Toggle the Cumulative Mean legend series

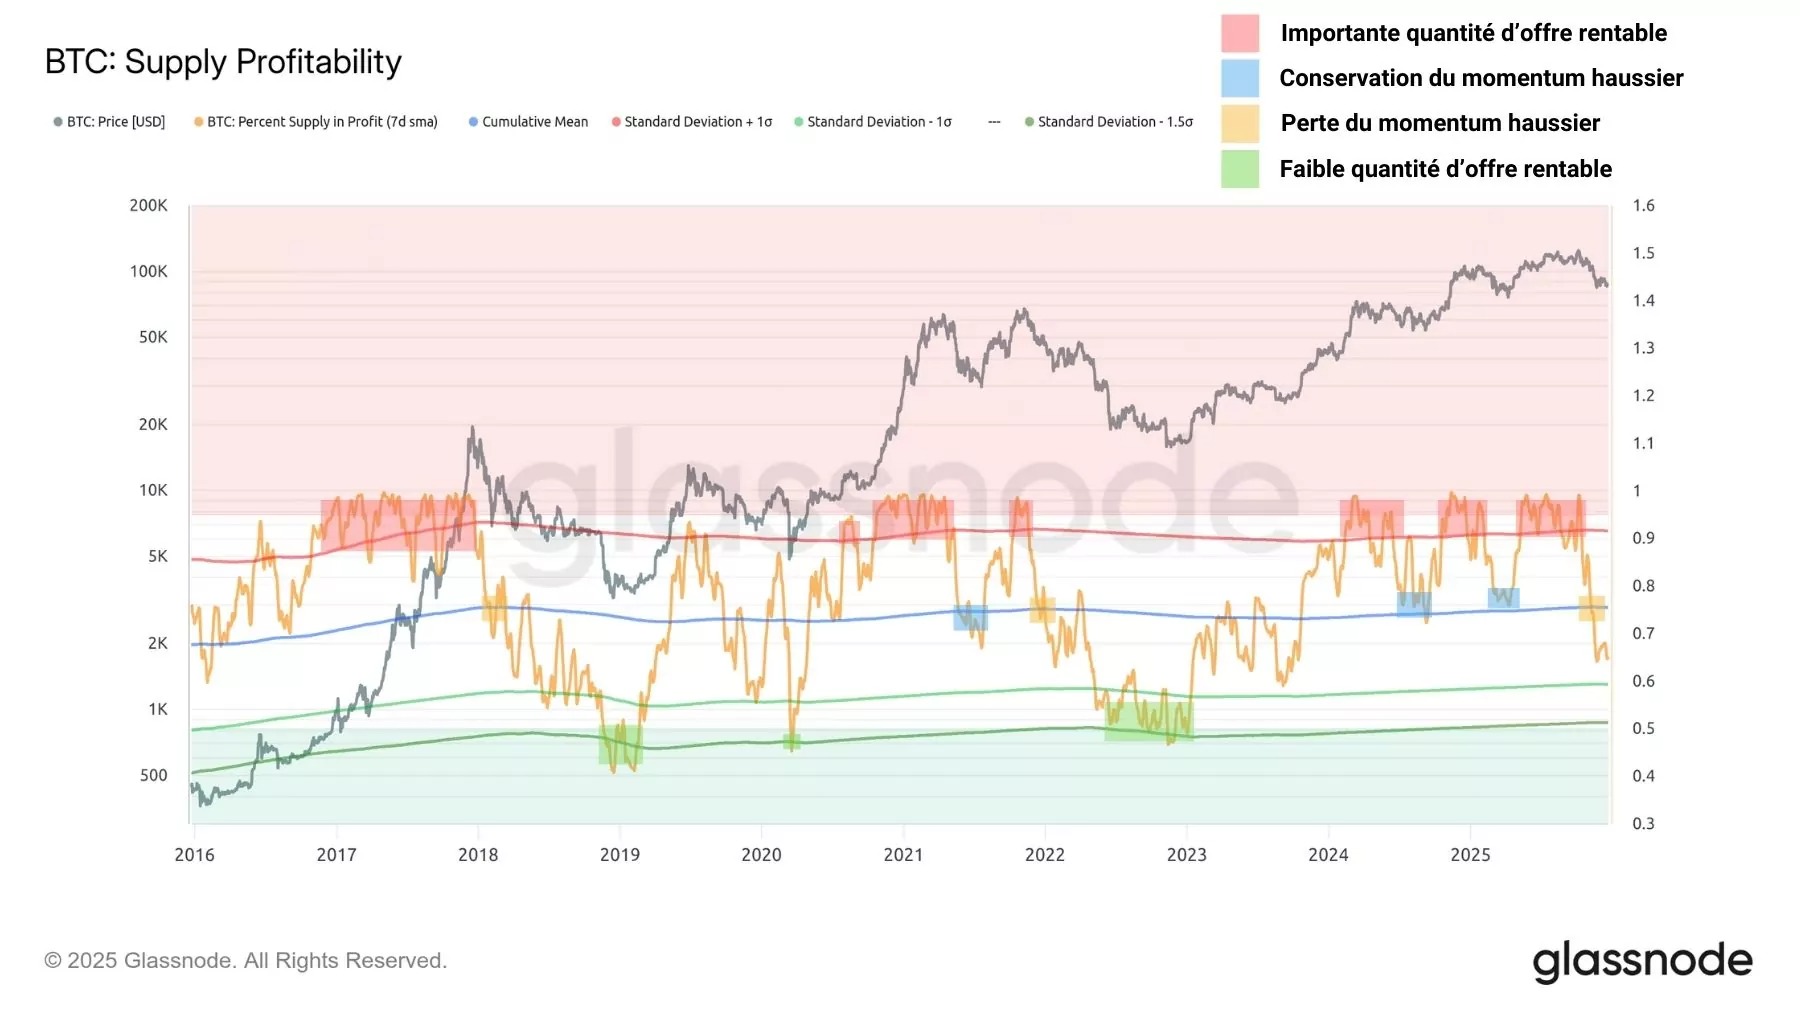(x=528, y=122)
